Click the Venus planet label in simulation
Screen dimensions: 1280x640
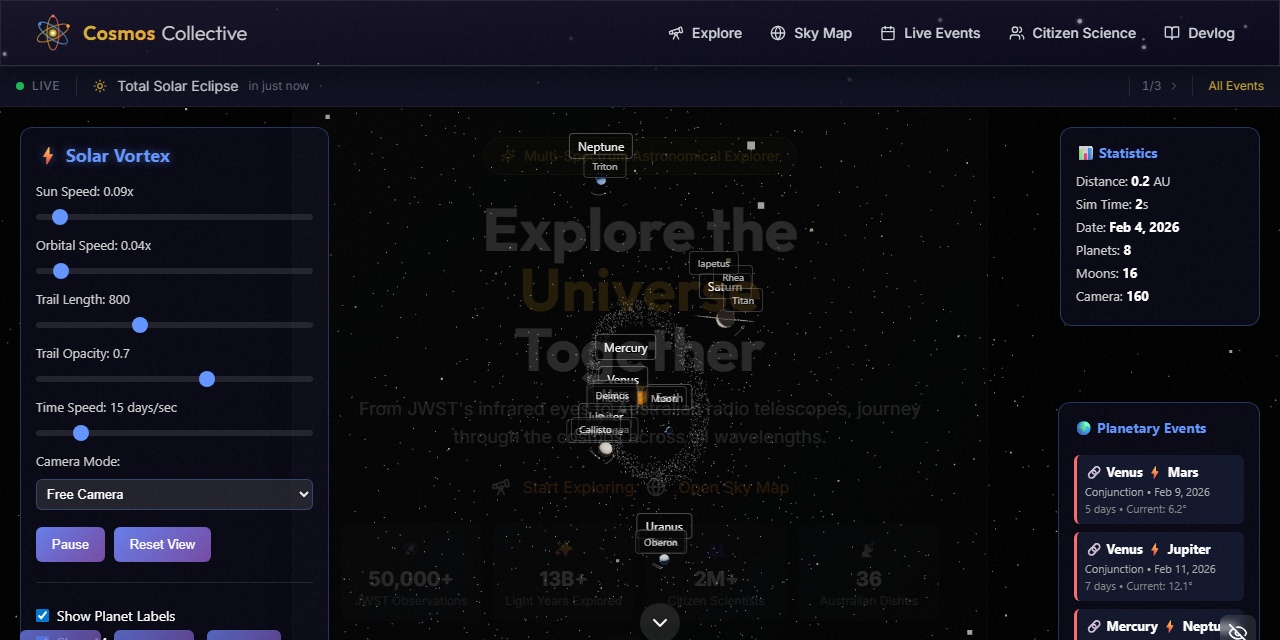pyautogui.click(x=623, y=379)
